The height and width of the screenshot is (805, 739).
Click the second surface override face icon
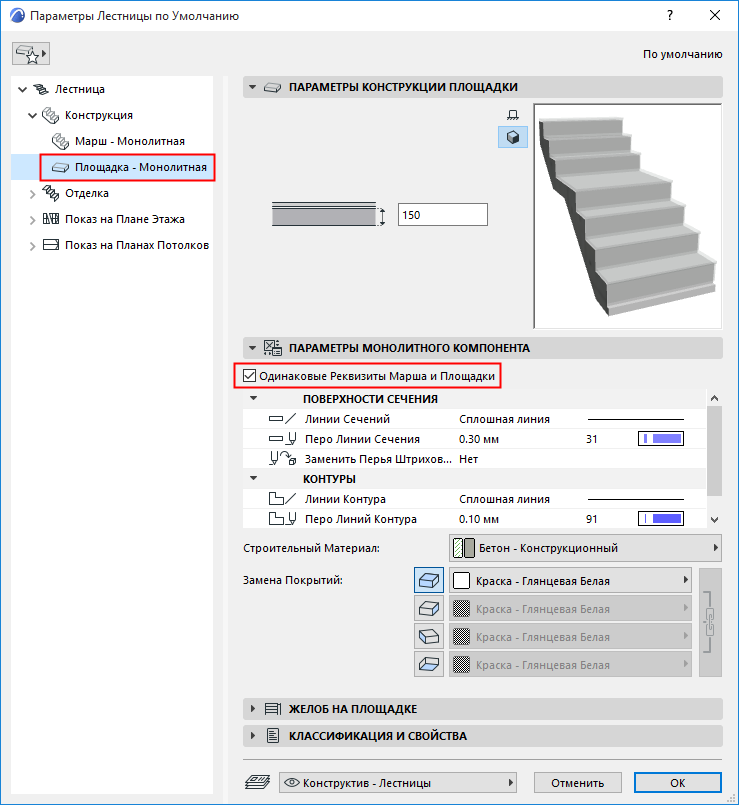(x=429, y=609)
